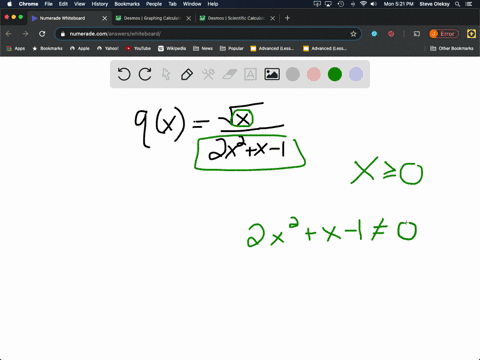Open the Help menu
Viewport: 480px width, 360px height.
(x=213, y=4)
